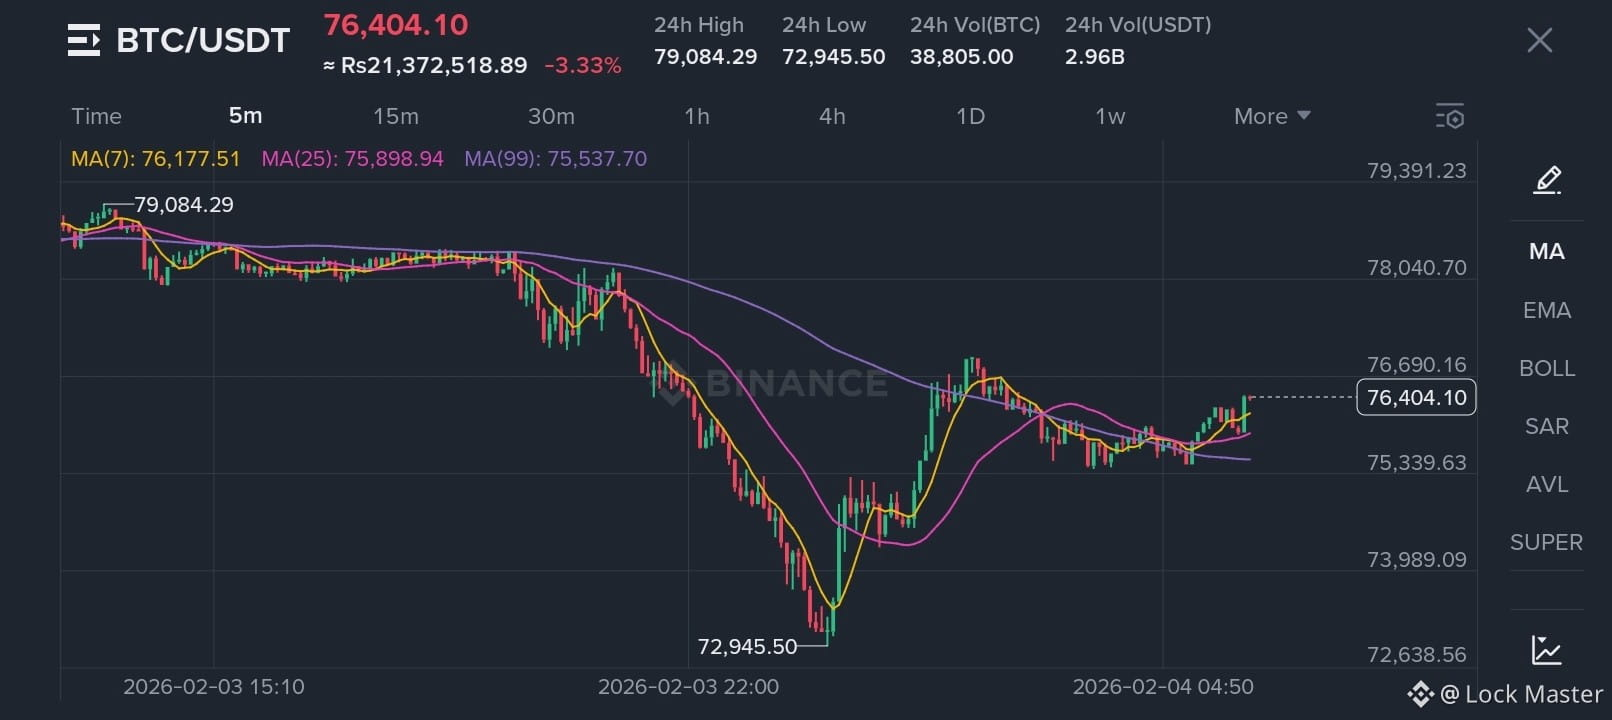Click the current price label 76,404.10

[x=1416, y=397]
